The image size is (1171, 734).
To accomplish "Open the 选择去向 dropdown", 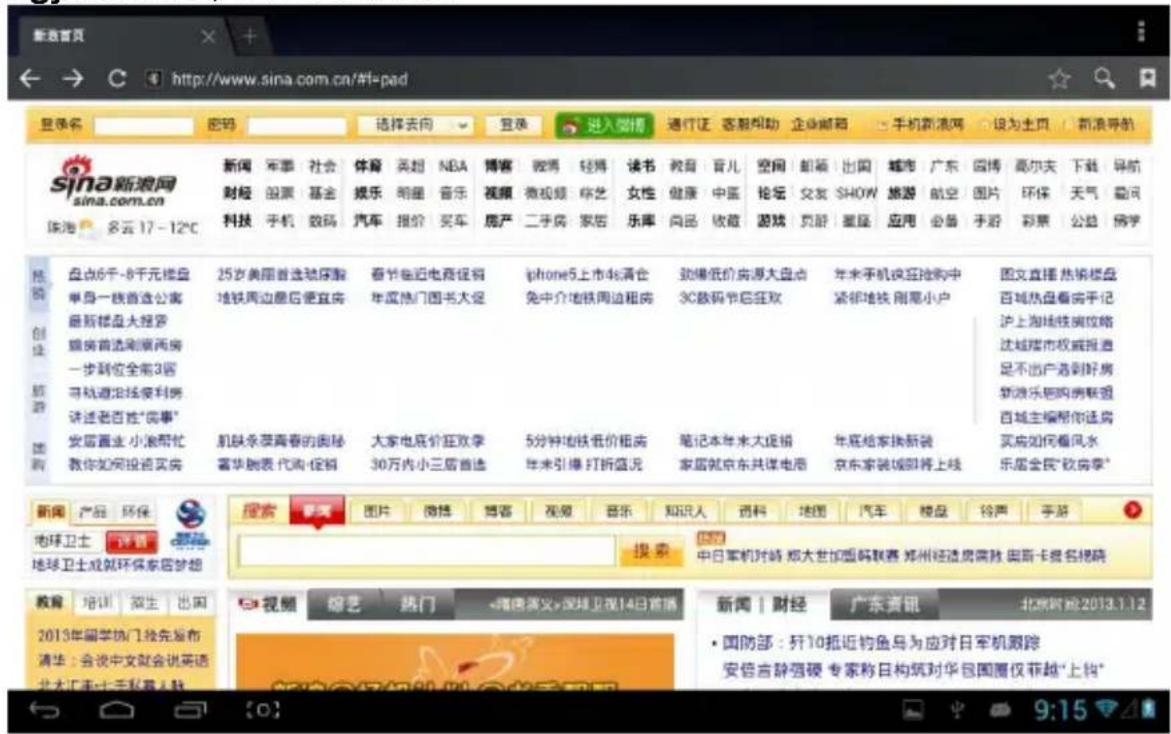I will point(415,125).
